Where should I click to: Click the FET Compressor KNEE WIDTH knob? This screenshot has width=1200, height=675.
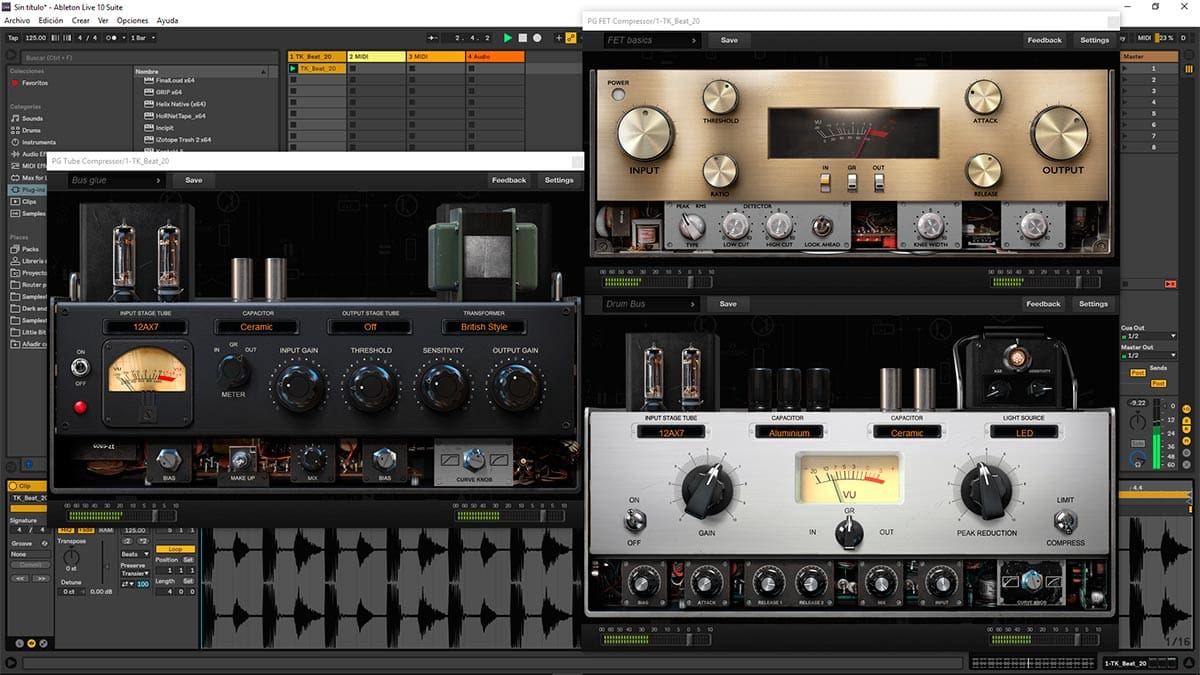(930, 225)
